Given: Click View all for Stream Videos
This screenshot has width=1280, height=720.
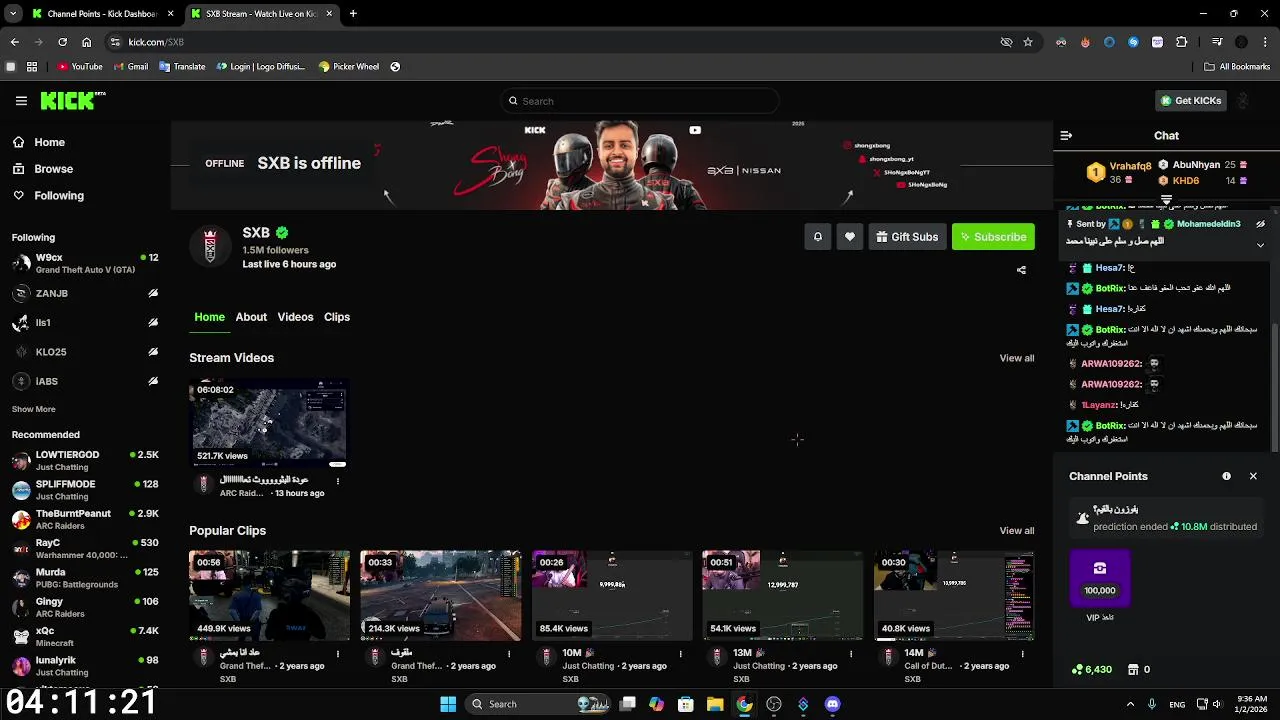Looking at the screenshot, I should click(x=1017, y=358).
